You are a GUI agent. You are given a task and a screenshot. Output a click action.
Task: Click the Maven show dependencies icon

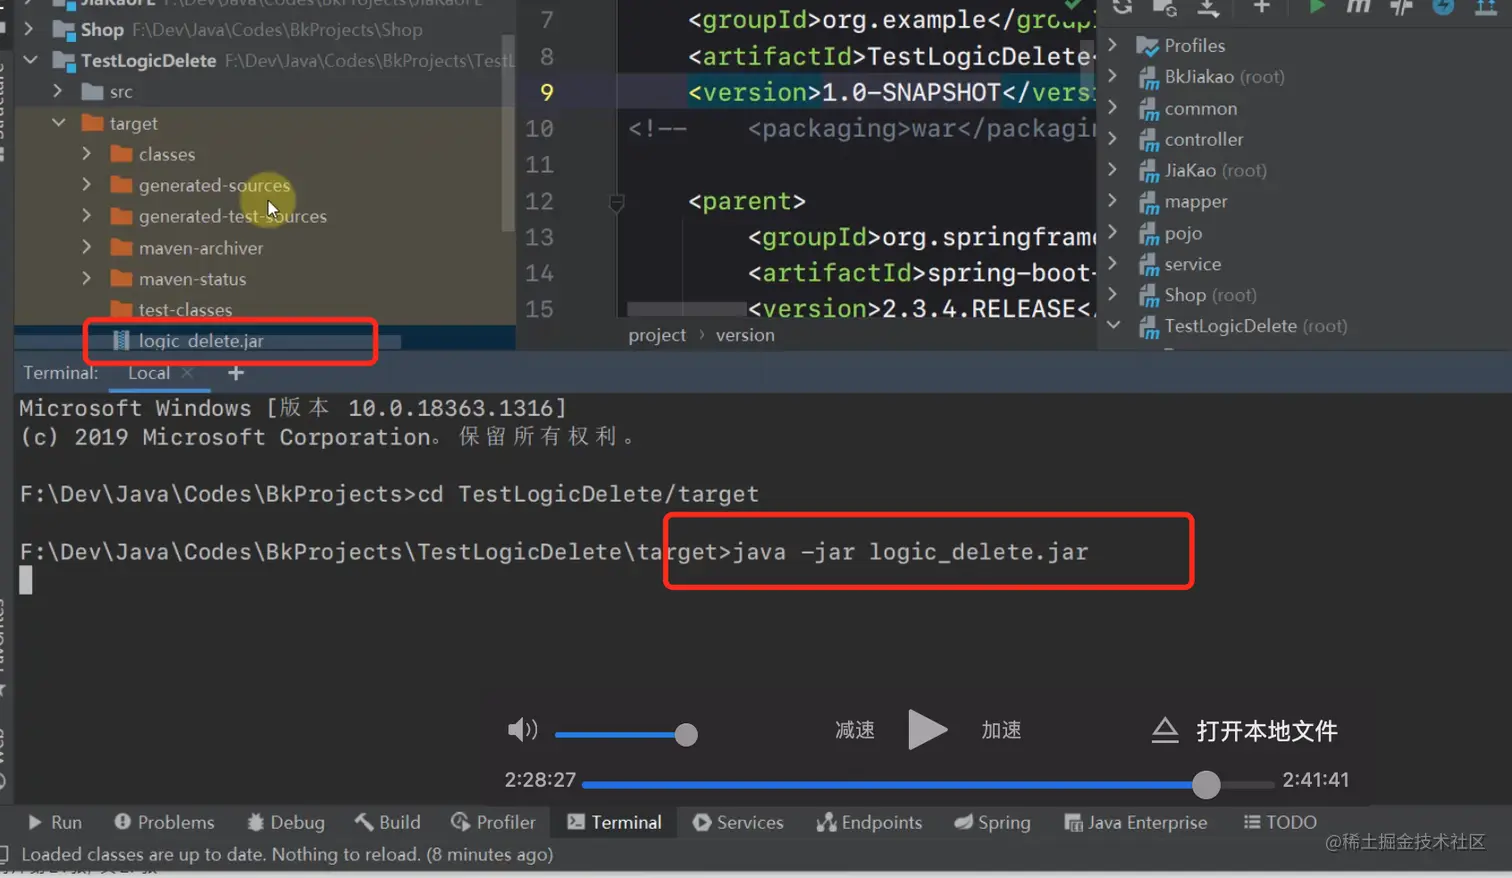[x=1486, y=7]
